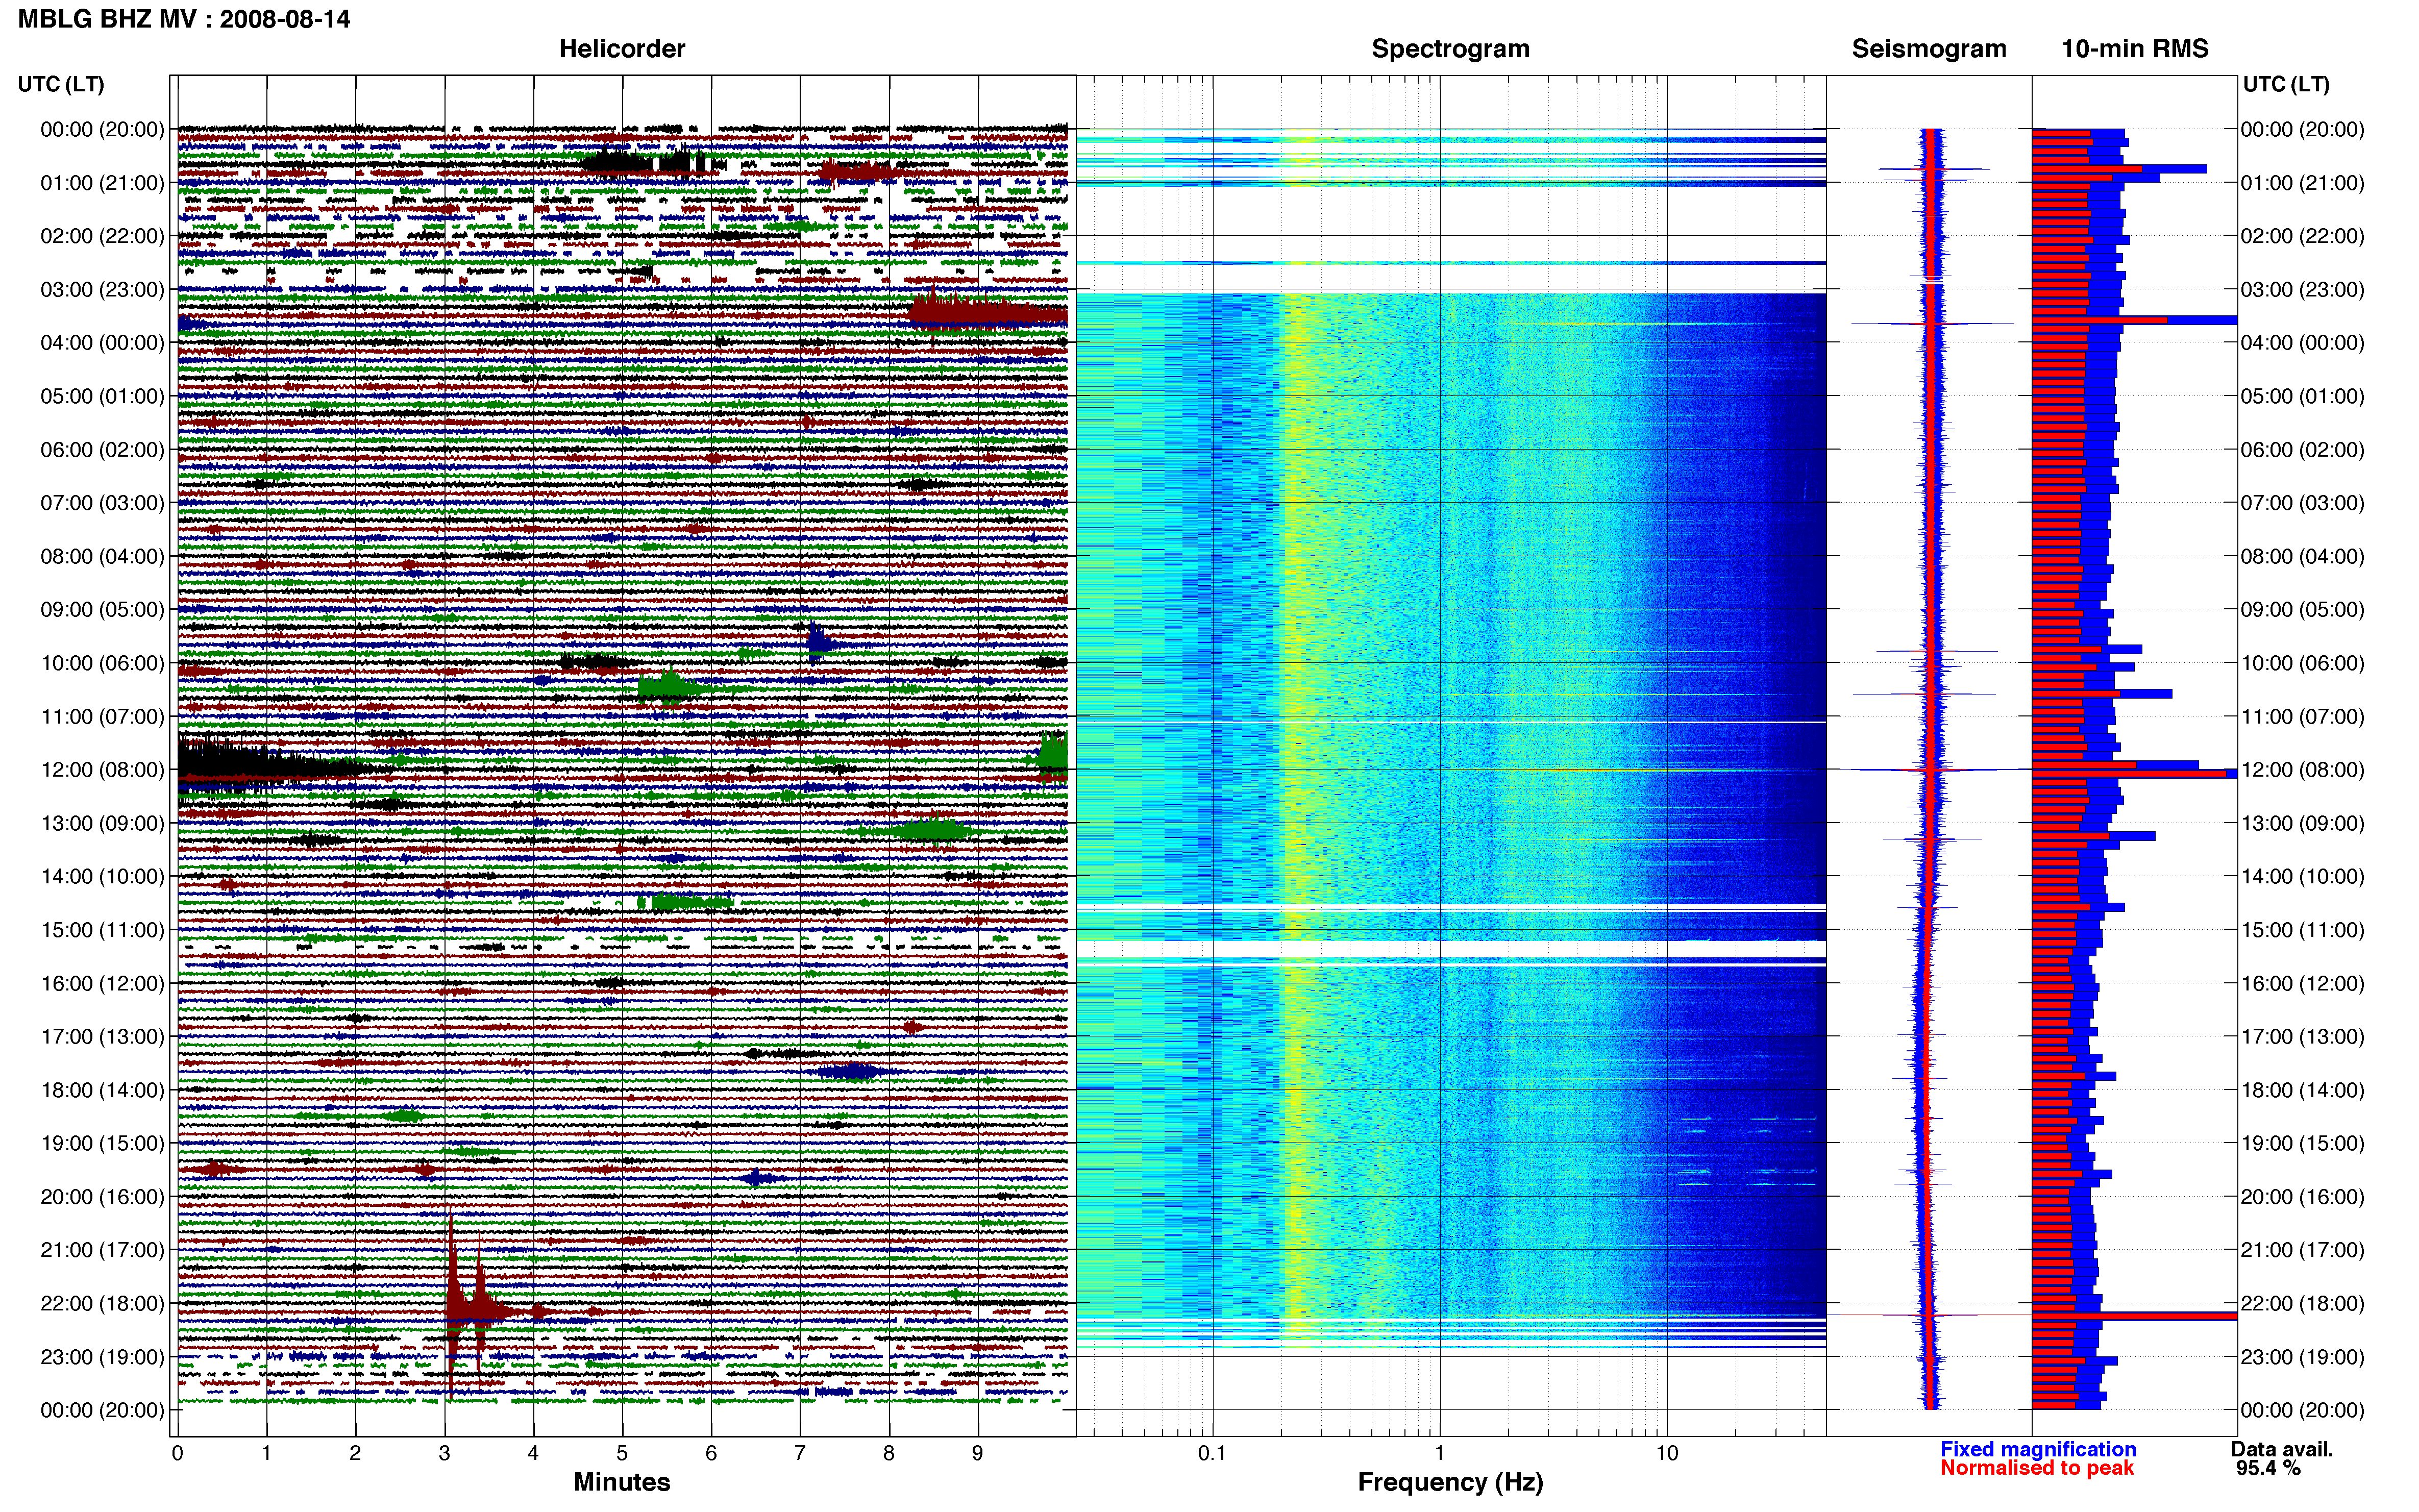Click the left 'UTC (LT)' axis label
This screenshot has height=1512, width=2419.
point(61,84)
